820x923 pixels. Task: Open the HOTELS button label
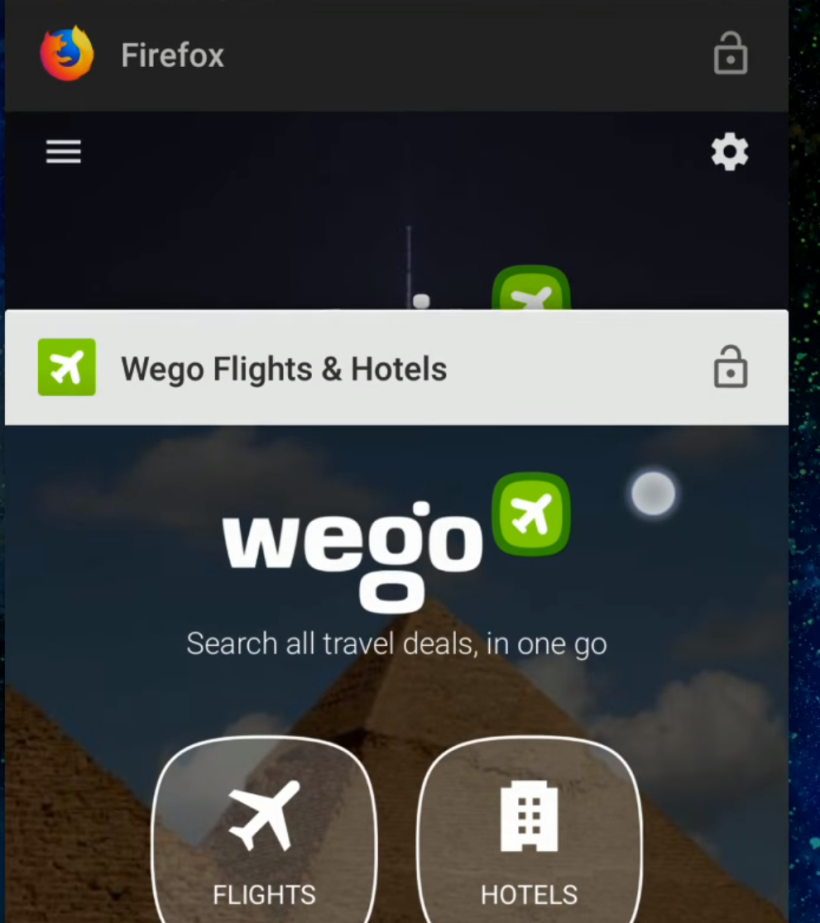[x=529, y=895]
